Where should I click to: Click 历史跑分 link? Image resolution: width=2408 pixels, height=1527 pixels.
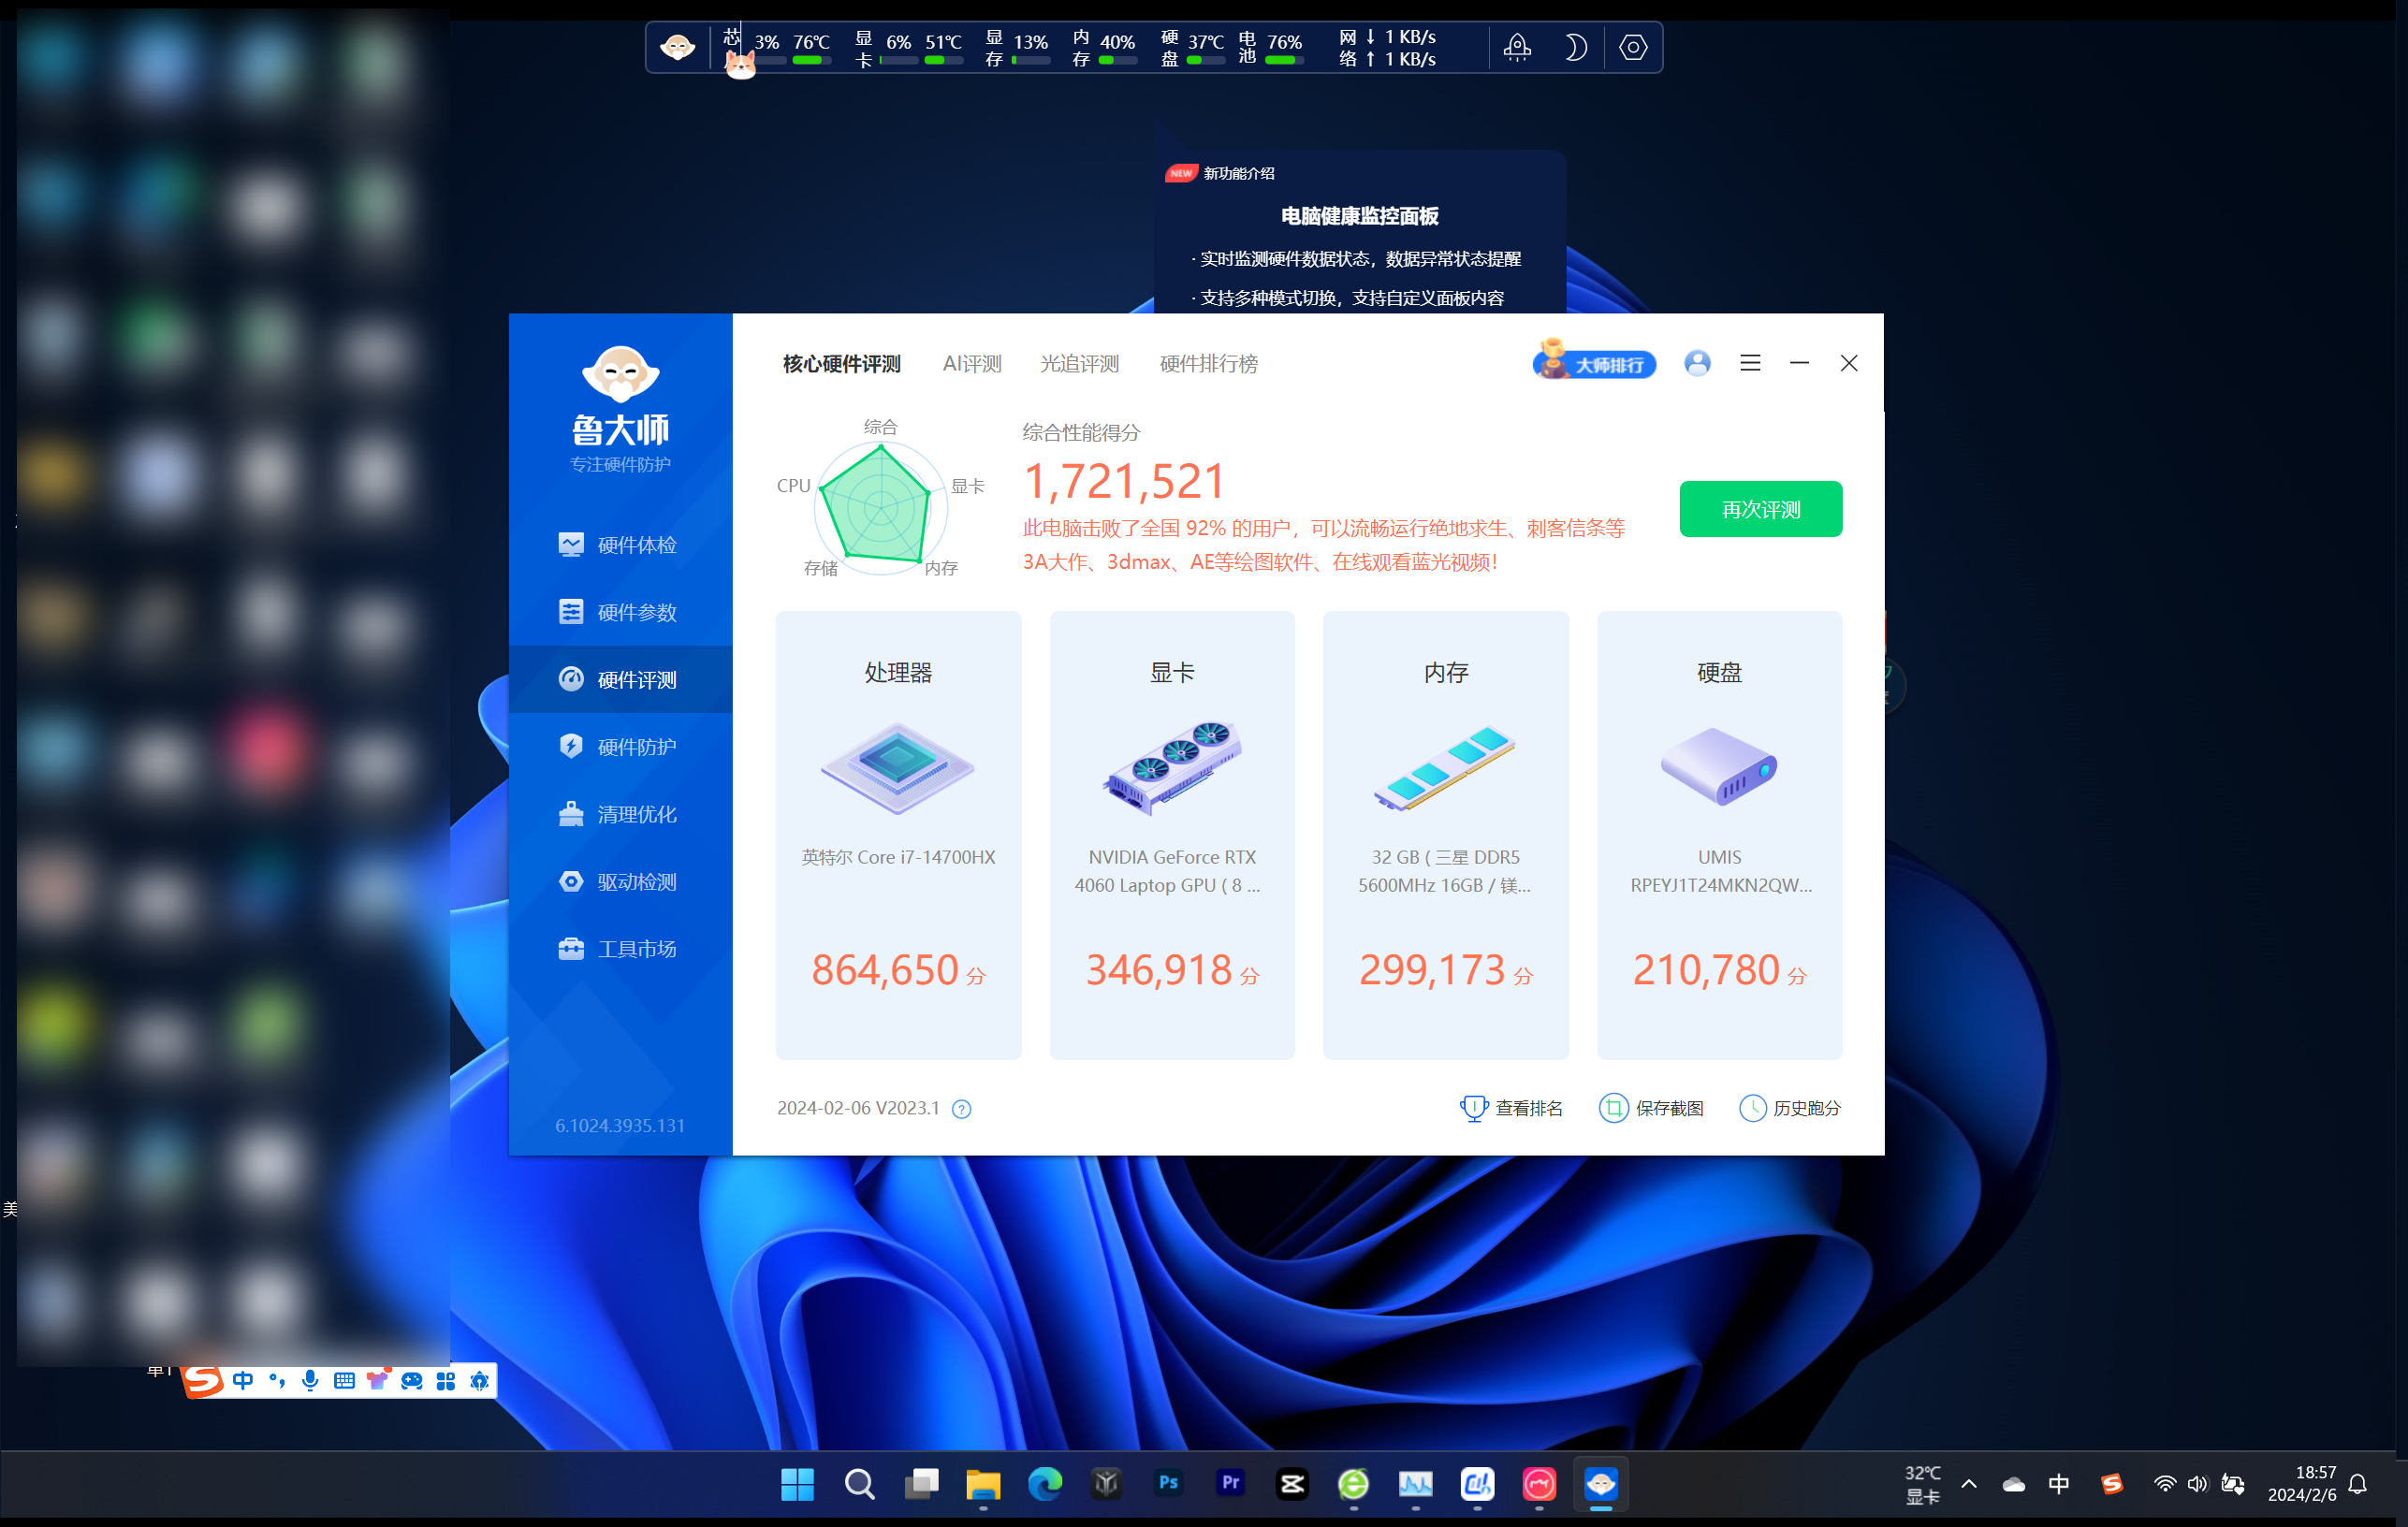1790,1108
